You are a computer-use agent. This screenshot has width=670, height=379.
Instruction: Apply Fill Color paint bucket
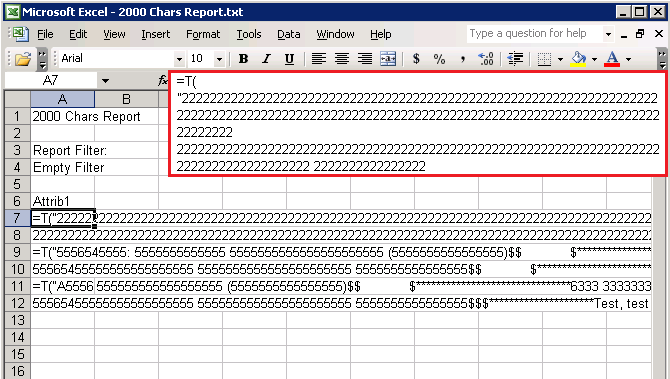tap(579, 59)
